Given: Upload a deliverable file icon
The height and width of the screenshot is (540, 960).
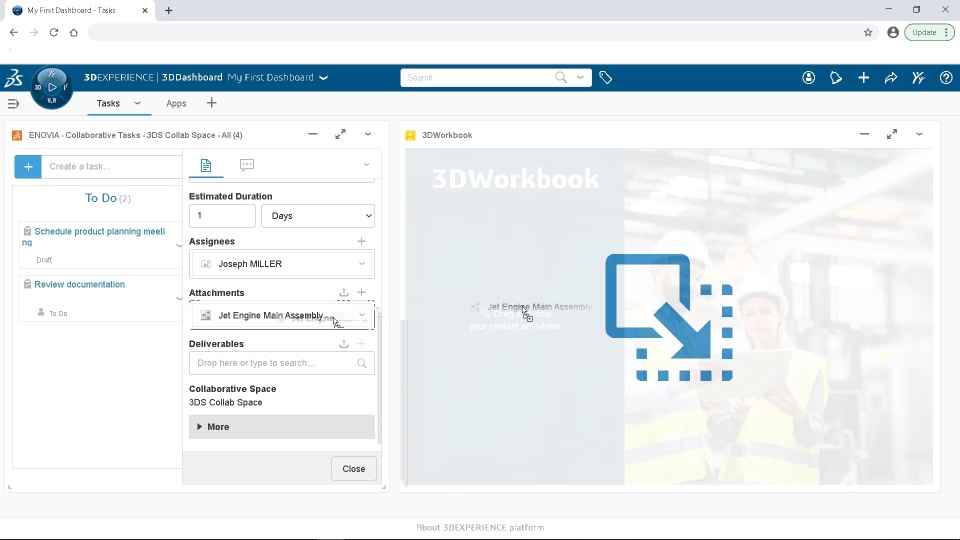Looking at the screenshot, I should pos(344,343).
